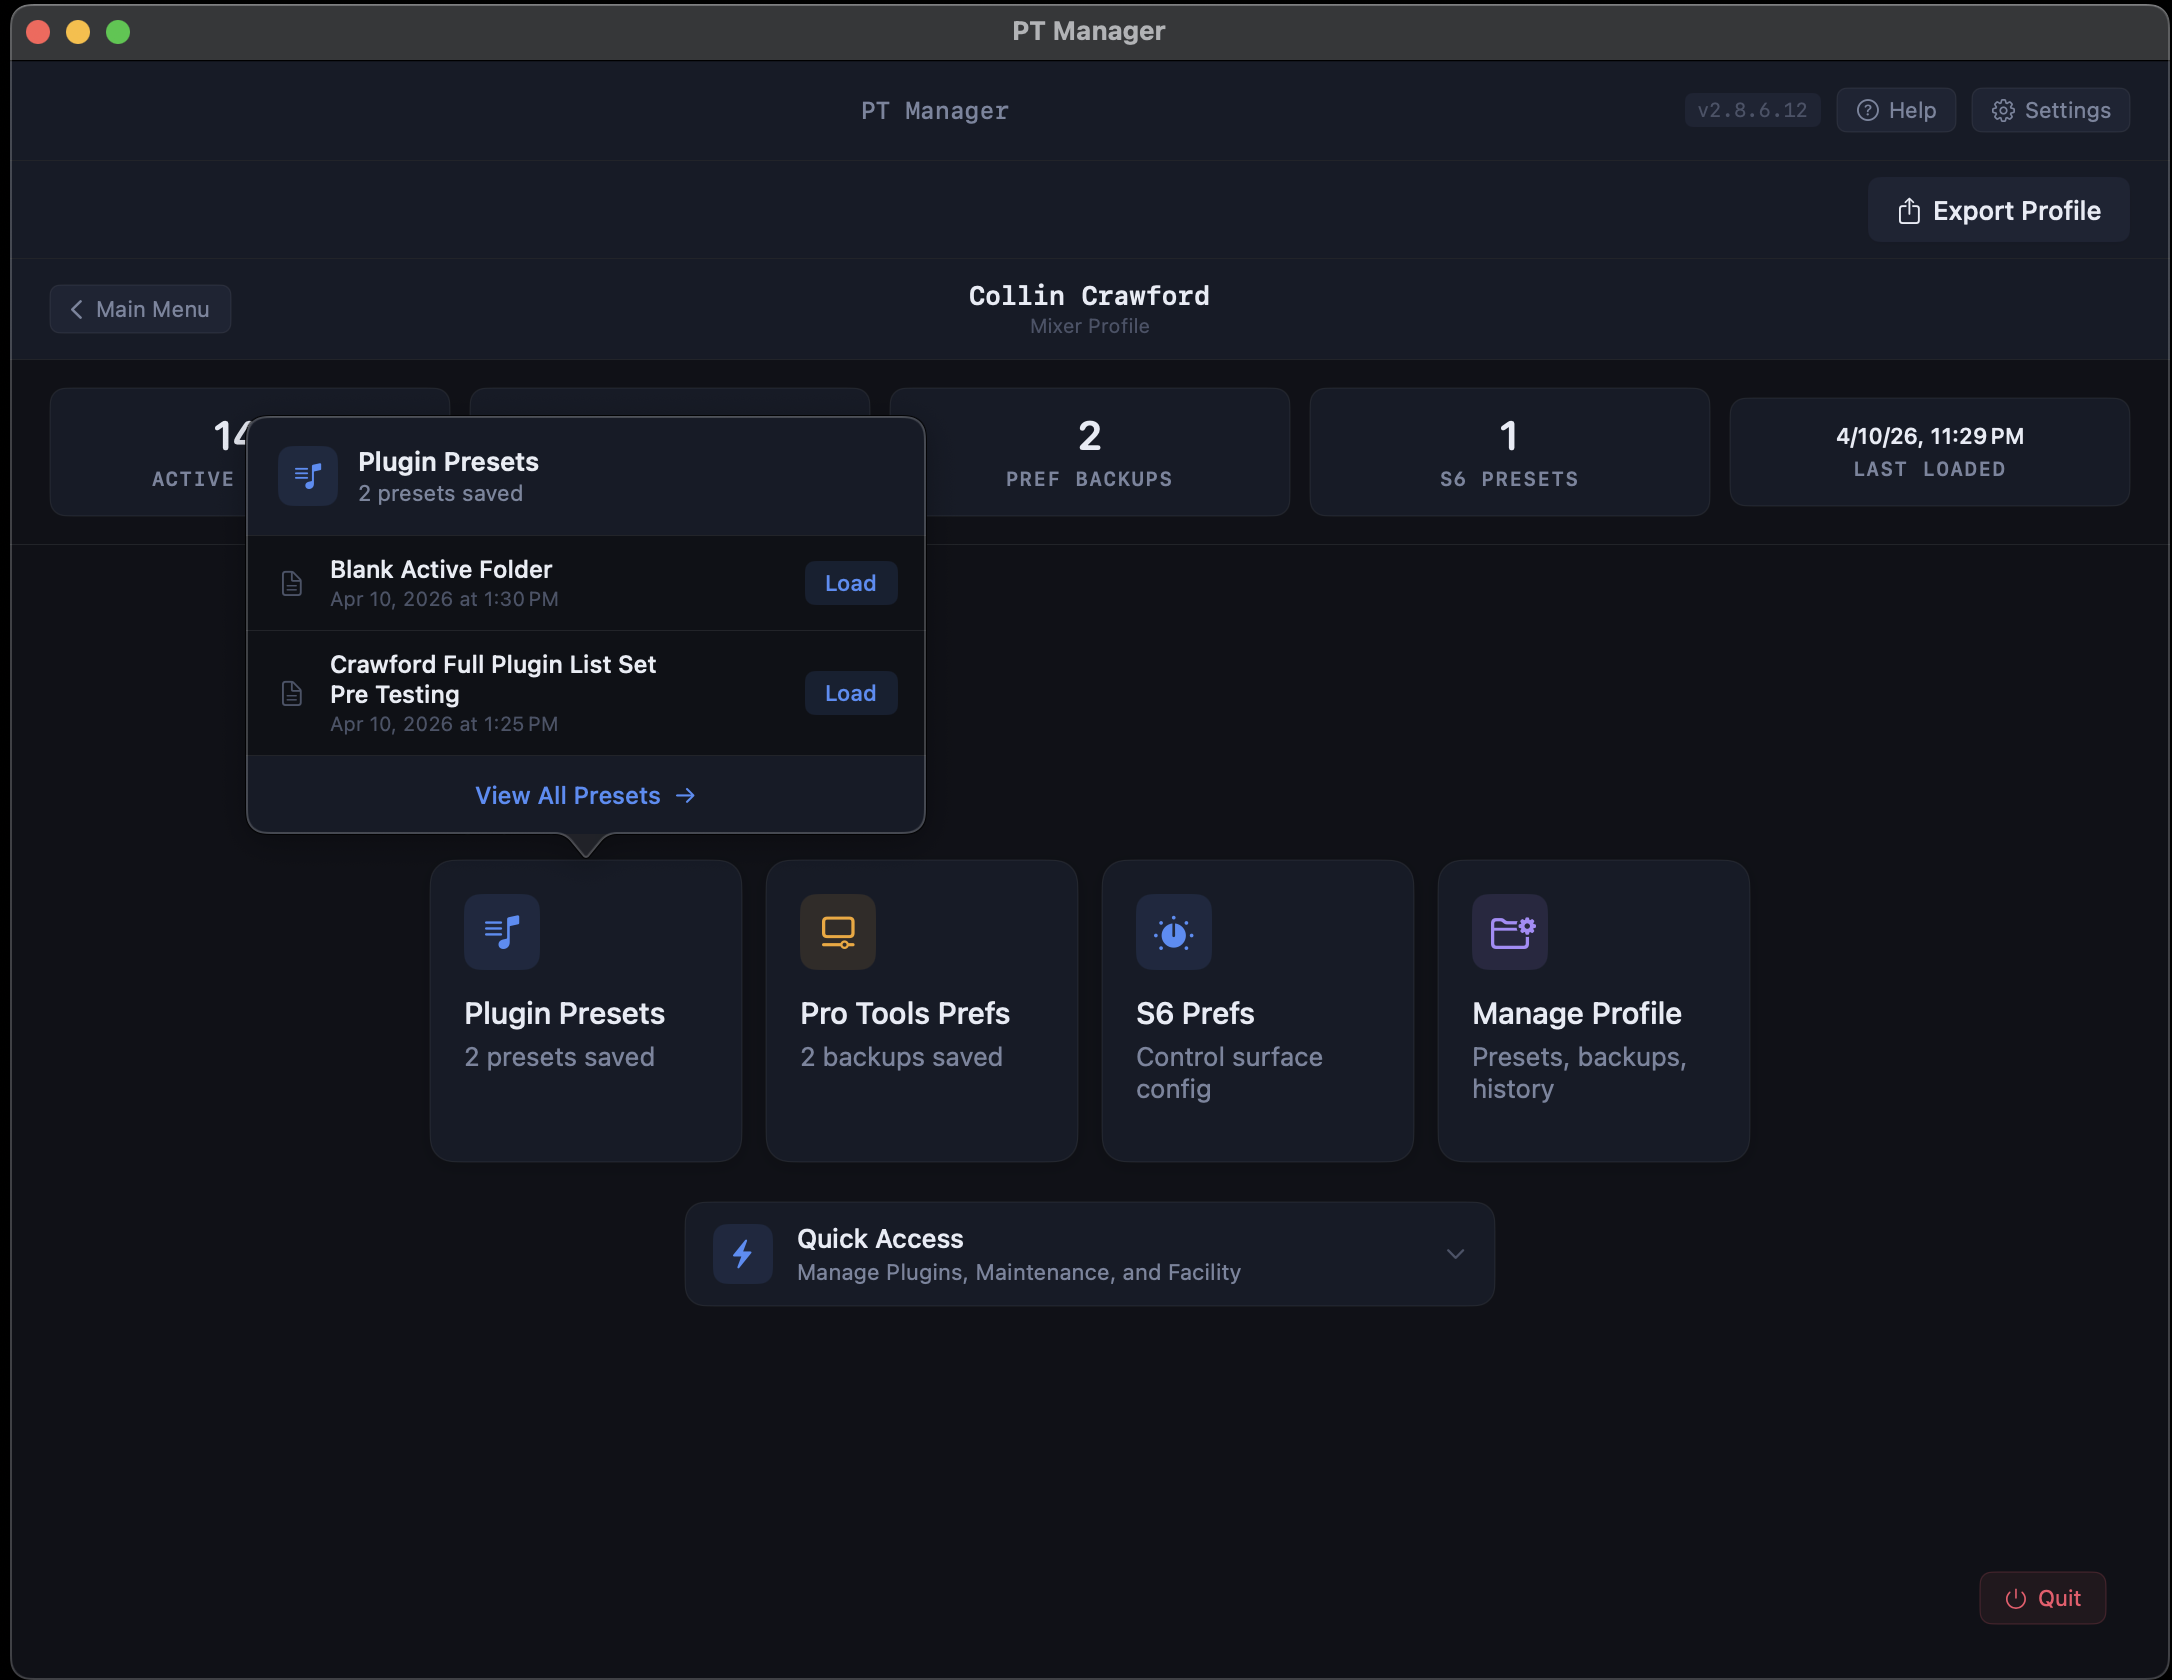This screenshot has width=2172, height=1680.
Task: Click the v2.8.6.12 version badge
Action: (x=1752, y=111)
